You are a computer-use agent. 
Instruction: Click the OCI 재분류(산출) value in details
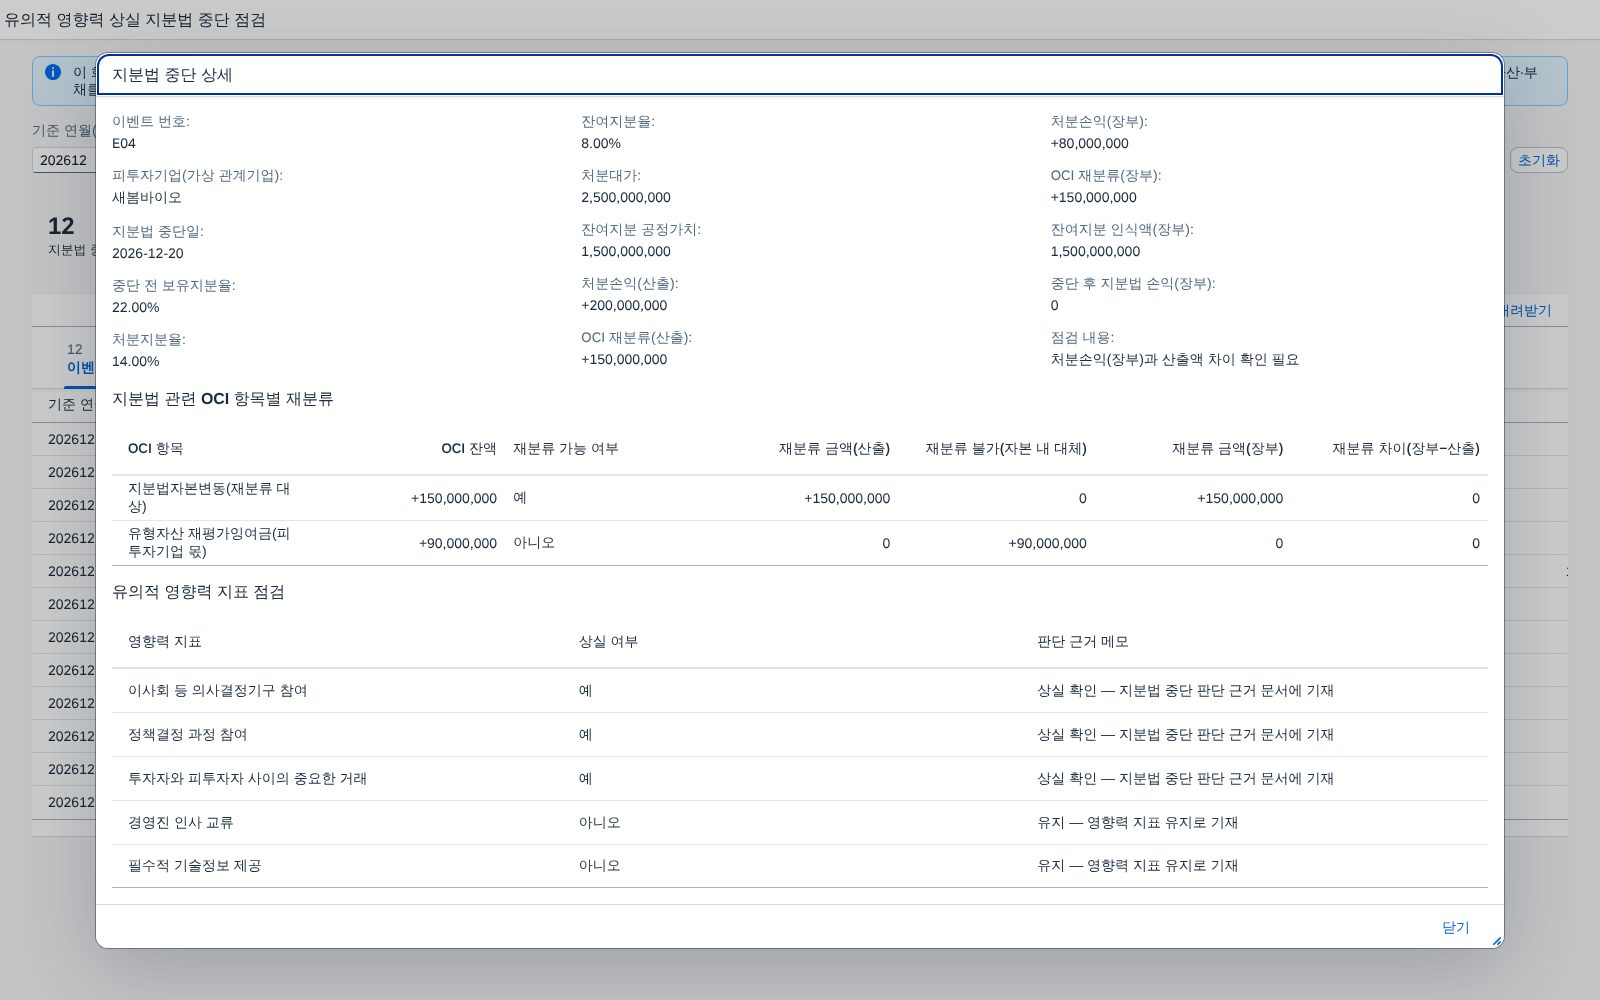click(x=624, y=359)
